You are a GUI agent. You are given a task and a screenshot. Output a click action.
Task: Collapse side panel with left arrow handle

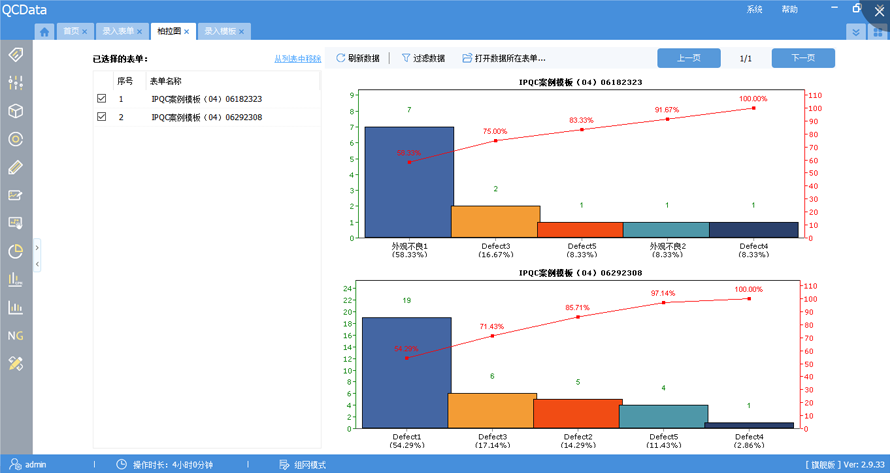pyautogui.click(x=37, y=264)
